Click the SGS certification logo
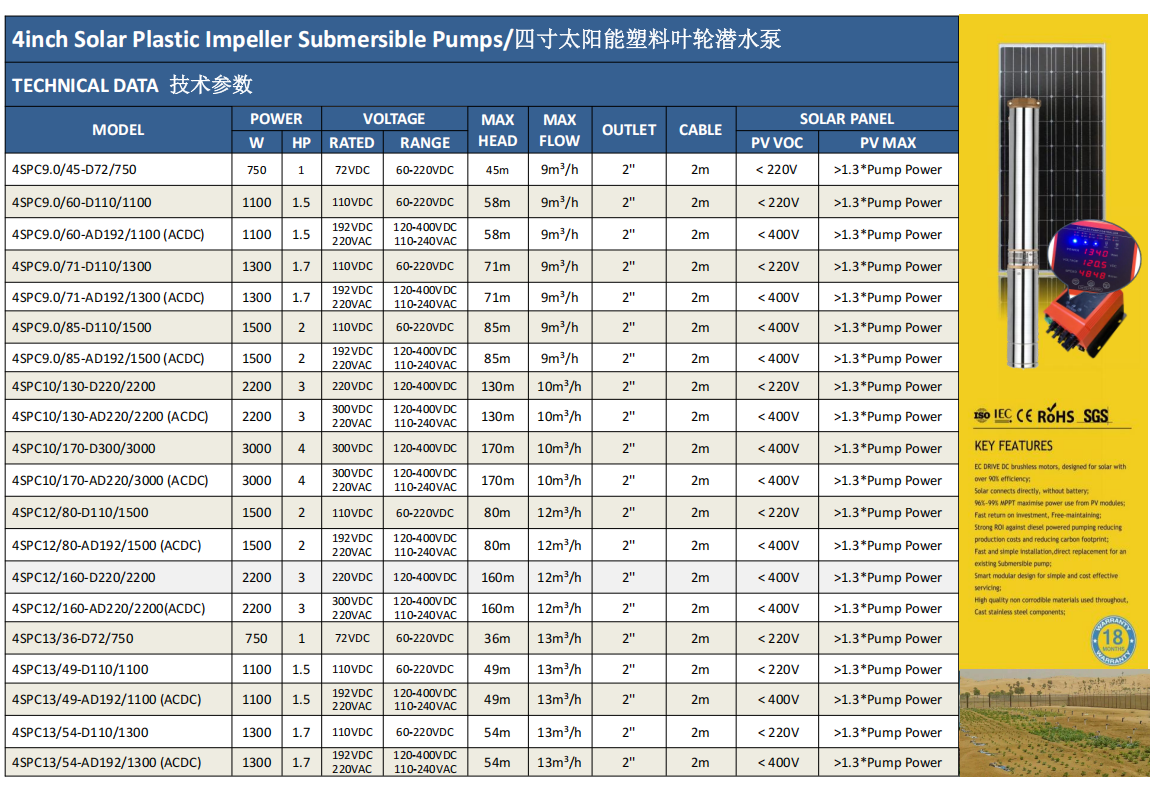This screenshot has width=1153, height=785. pos(1096,415)
